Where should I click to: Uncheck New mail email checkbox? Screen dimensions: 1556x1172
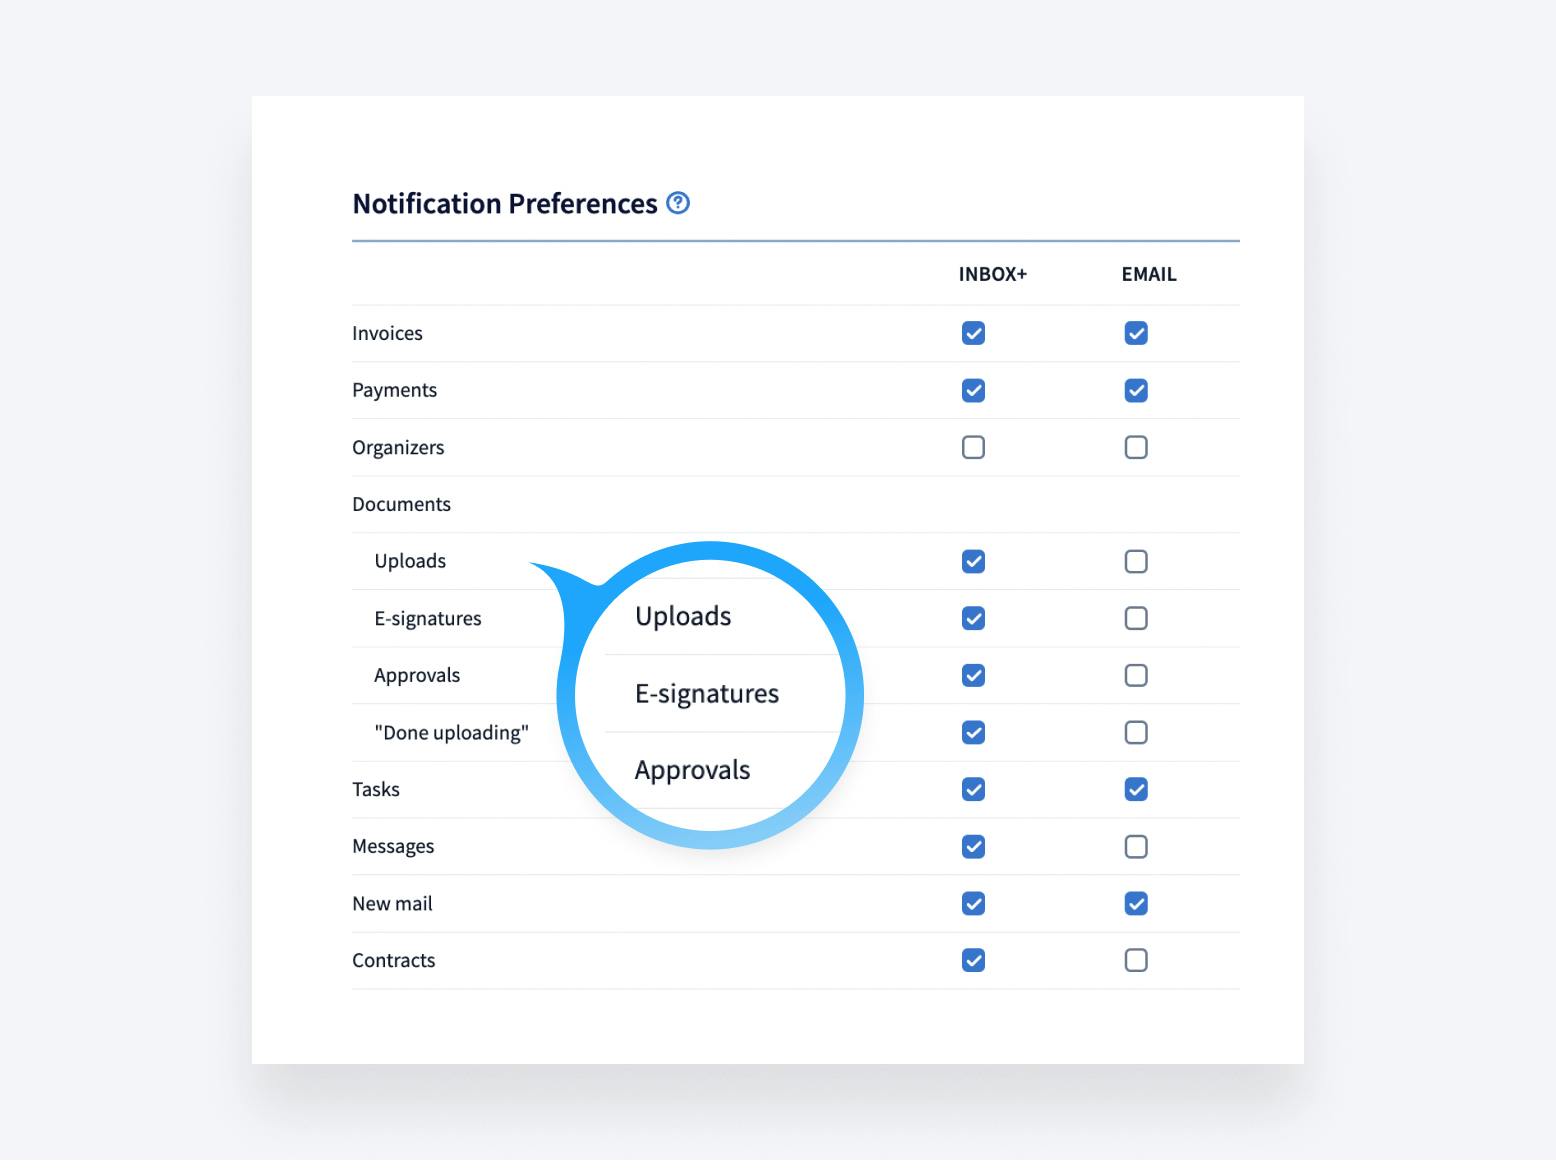1136,904
